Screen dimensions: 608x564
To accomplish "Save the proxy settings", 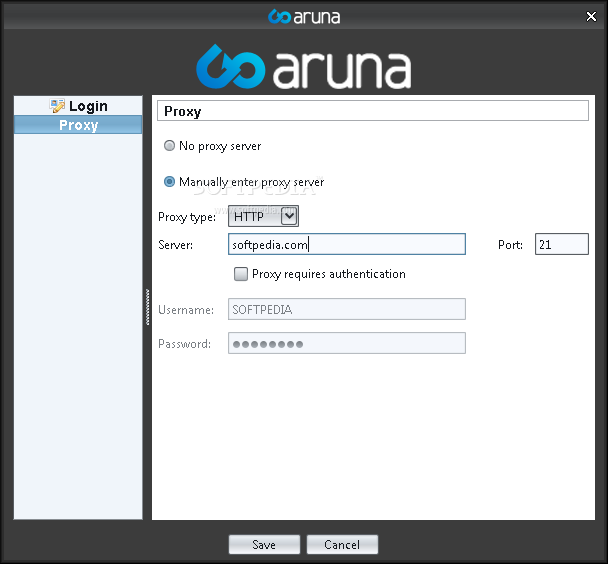I will 264,545.
